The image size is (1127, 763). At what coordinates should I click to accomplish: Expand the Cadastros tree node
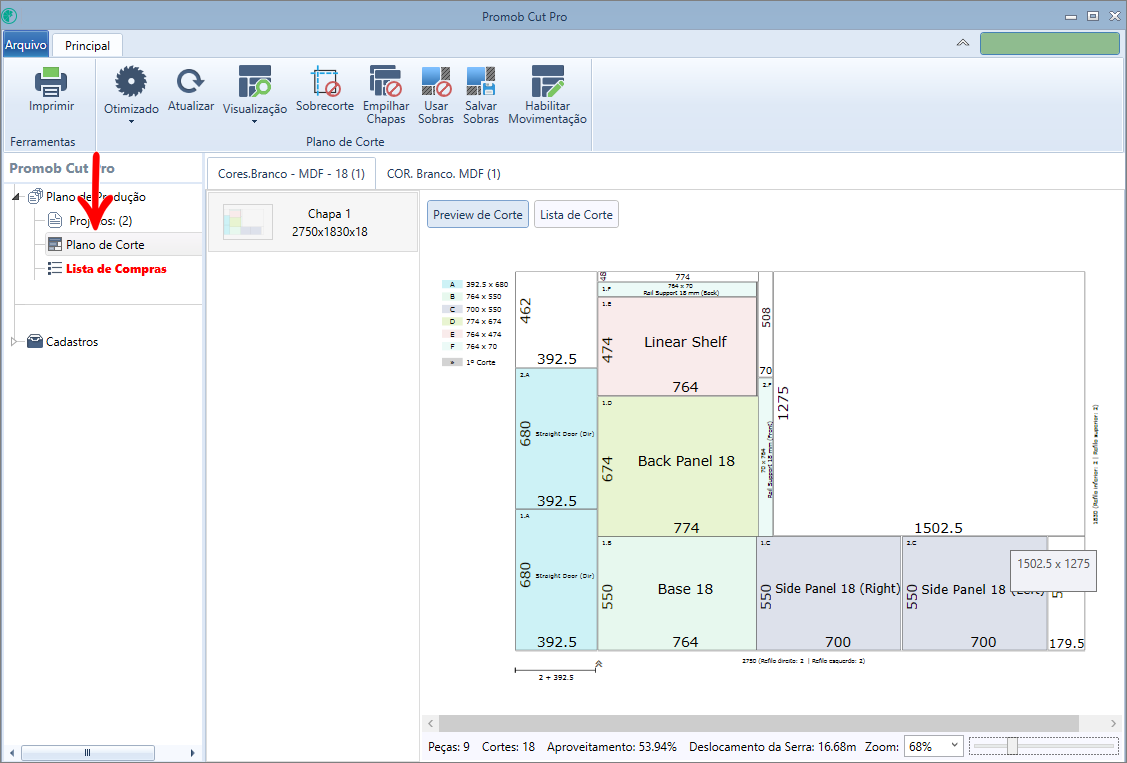14,342
